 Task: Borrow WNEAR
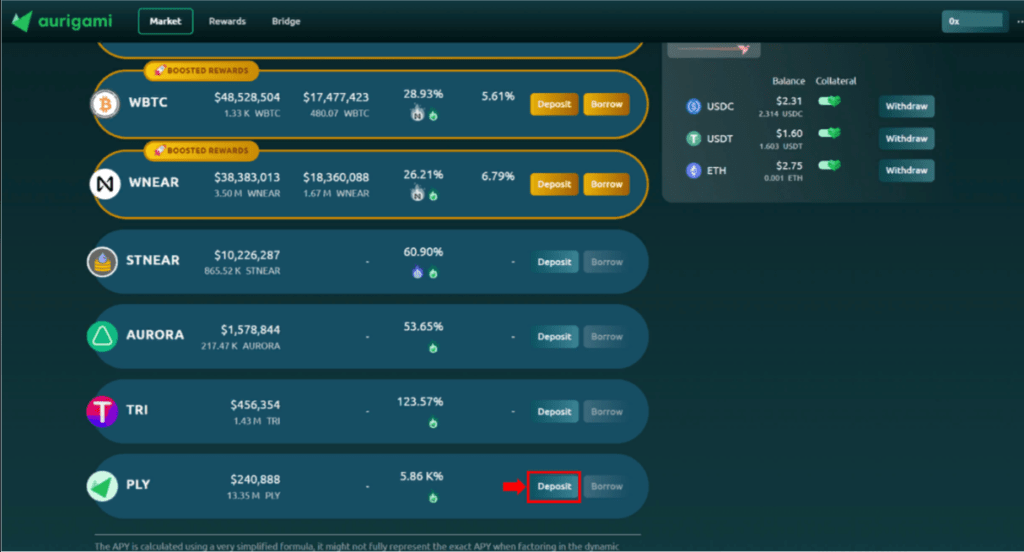pos(607,184)
